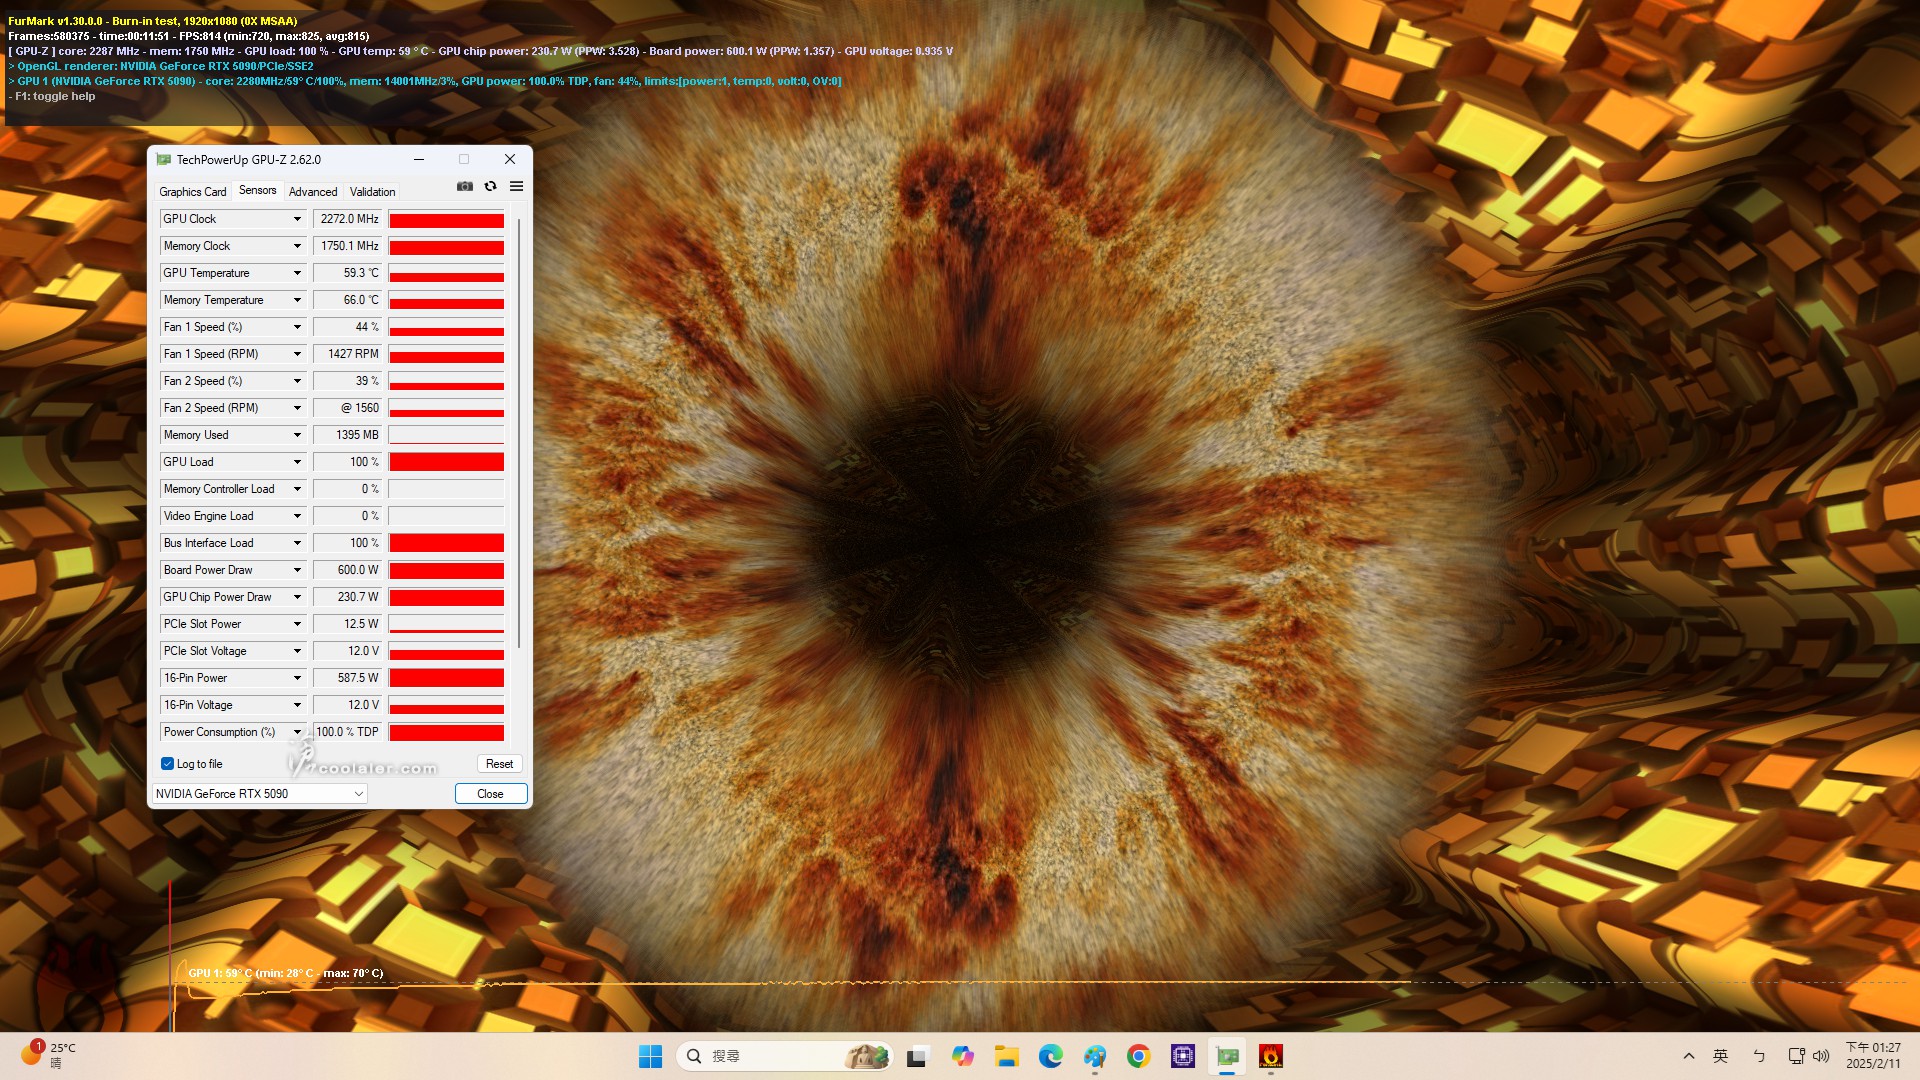
Task: Switch to GPU-Z via its taskbar icon
Action: (1227, 1056)
